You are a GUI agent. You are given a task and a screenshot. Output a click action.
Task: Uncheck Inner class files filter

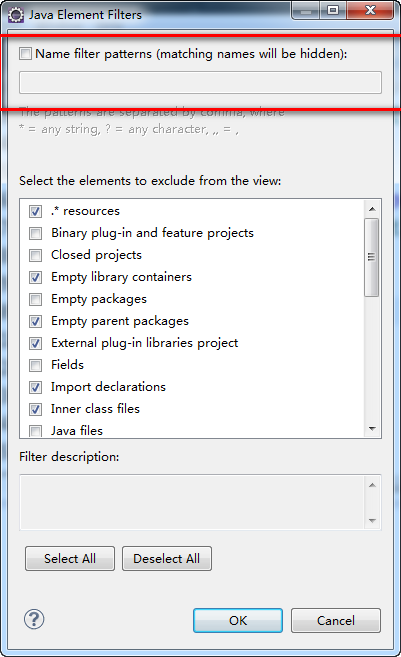pos(36,409)
